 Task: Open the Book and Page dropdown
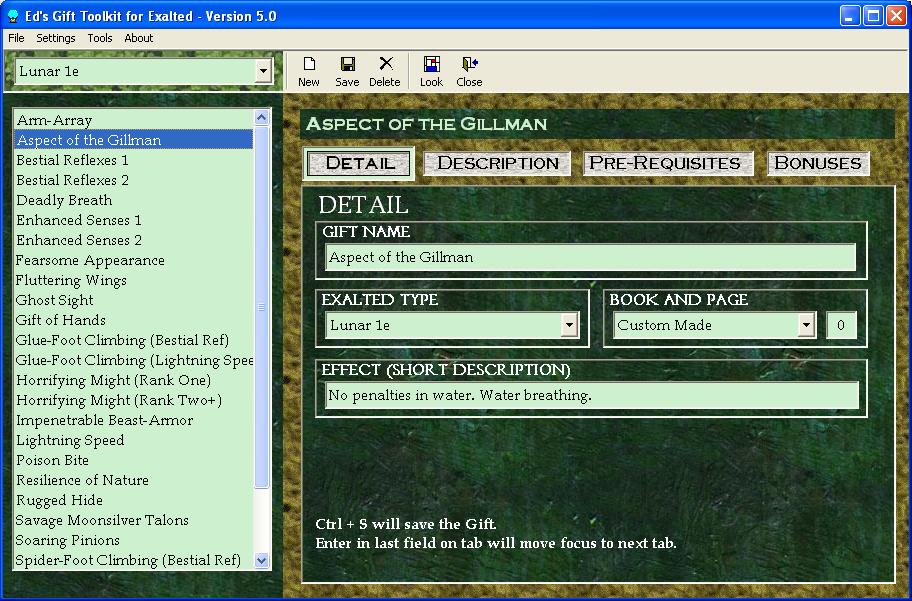(807, 325)
